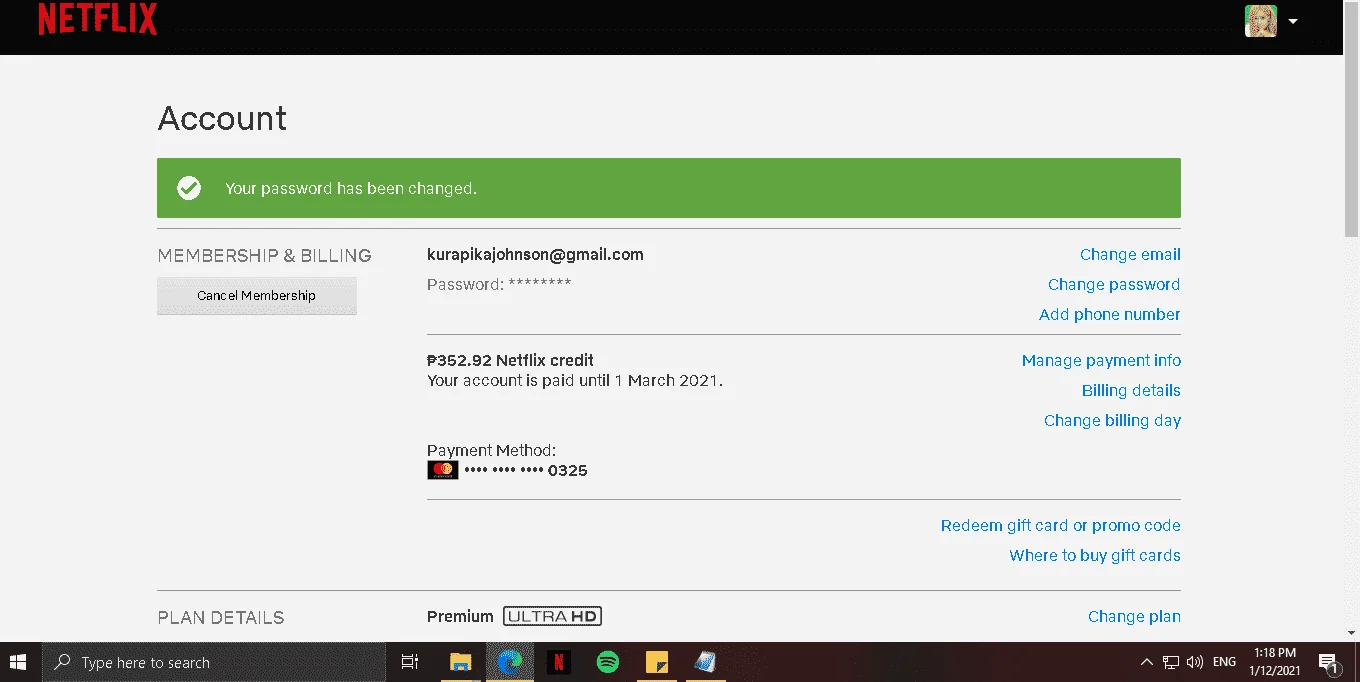Click the scrollbar down arrow
Image resolution: width=1360 pixels, height=682 pixels.
(1351, 633)
